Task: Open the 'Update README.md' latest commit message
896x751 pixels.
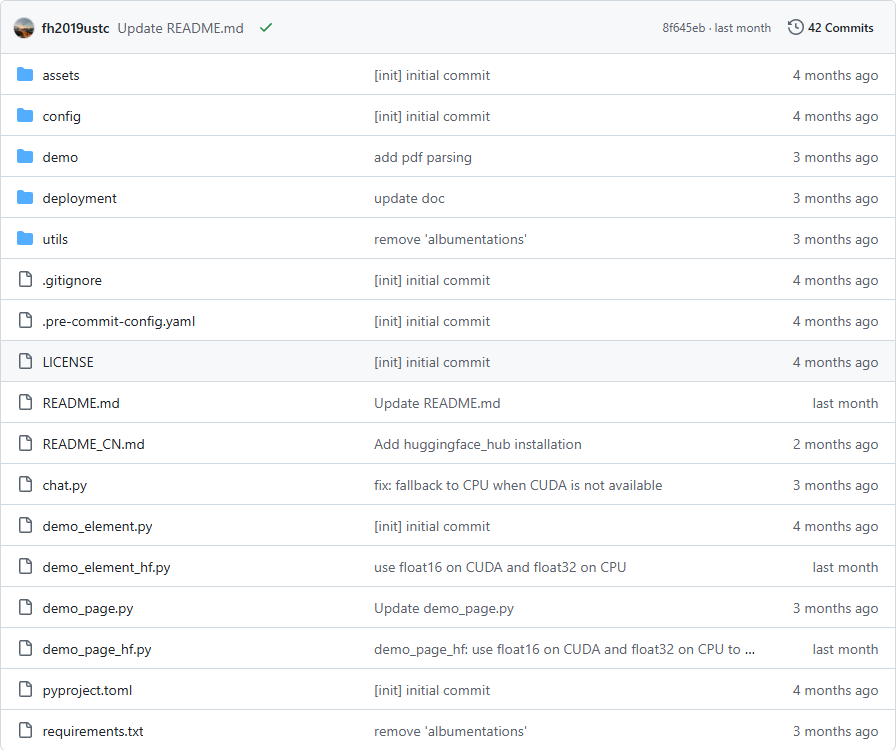Action: [180, 28]
